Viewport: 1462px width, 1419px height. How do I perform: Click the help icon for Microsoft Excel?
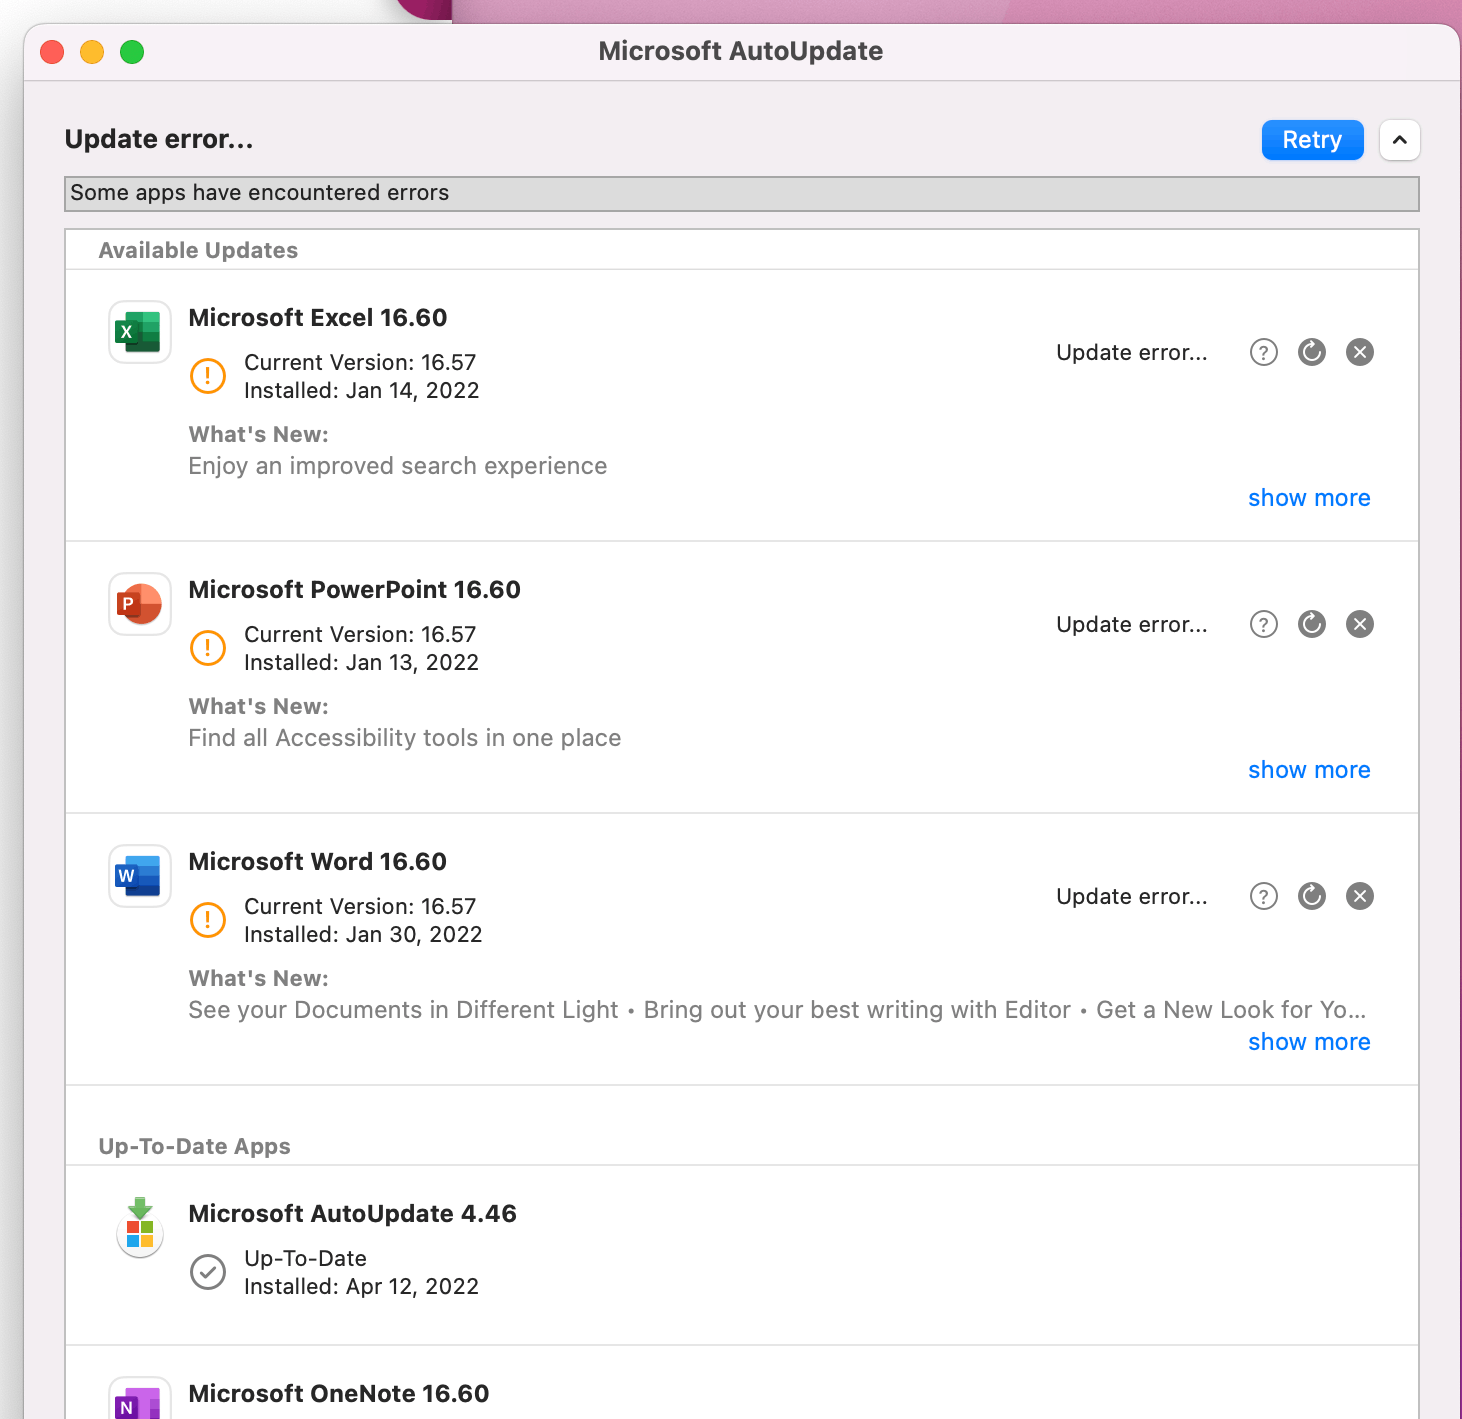pos(1264,352)
